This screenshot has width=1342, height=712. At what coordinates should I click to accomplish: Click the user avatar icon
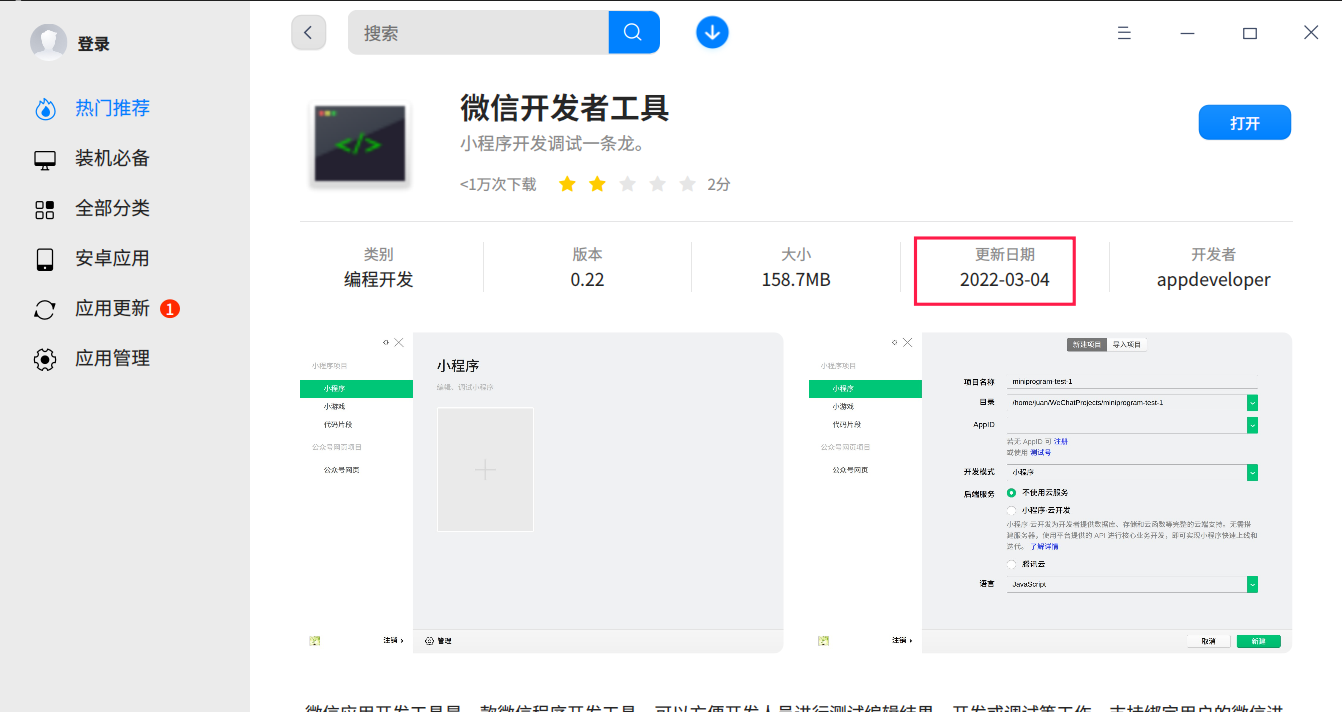click(48, 43)
